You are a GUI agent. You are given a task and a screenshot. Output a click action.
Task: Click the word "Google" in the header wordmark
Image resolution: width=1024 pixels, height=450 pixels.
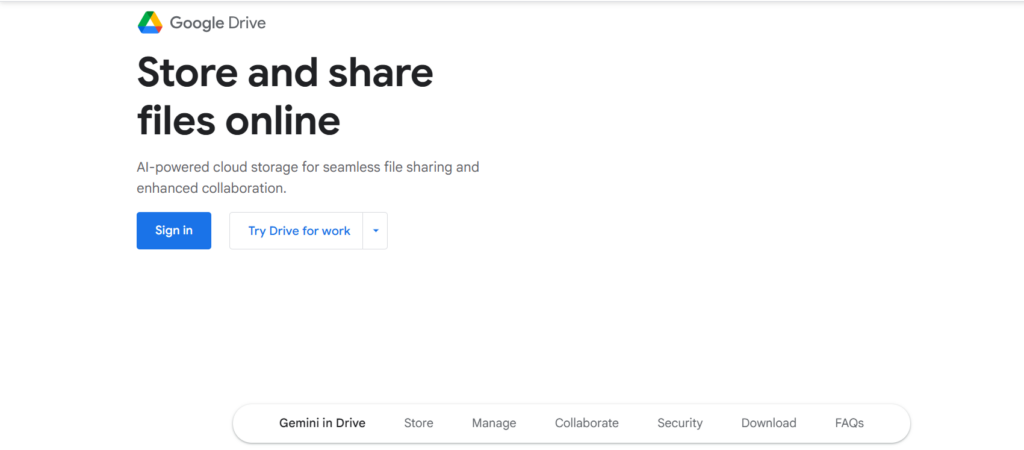click(196, 22)
